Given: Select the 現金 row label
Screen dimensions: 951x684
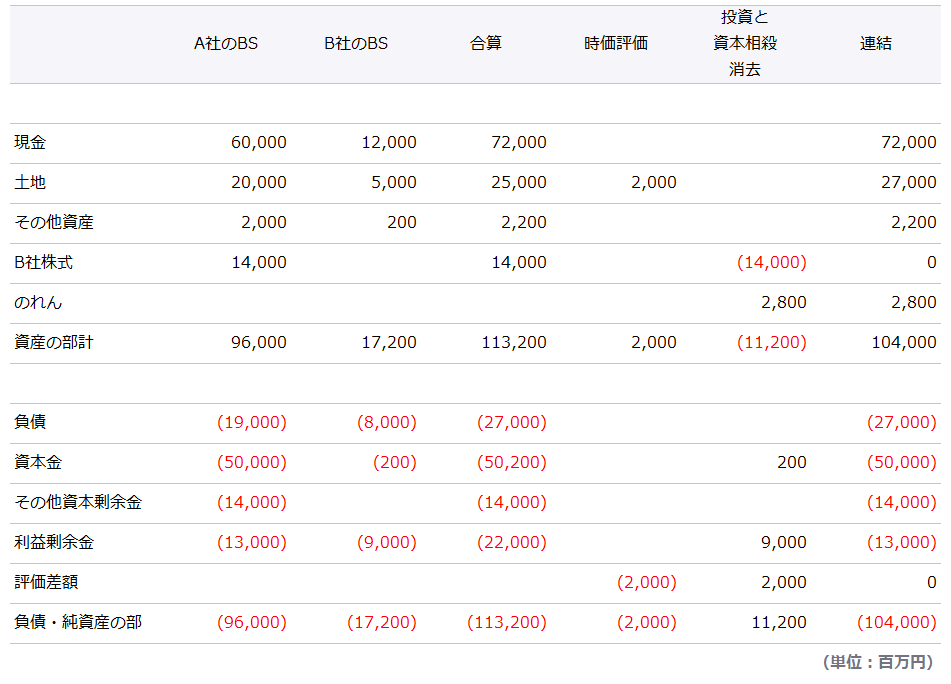Looking at the screenshot, I should pyautogui.click(x=30, y=143).
